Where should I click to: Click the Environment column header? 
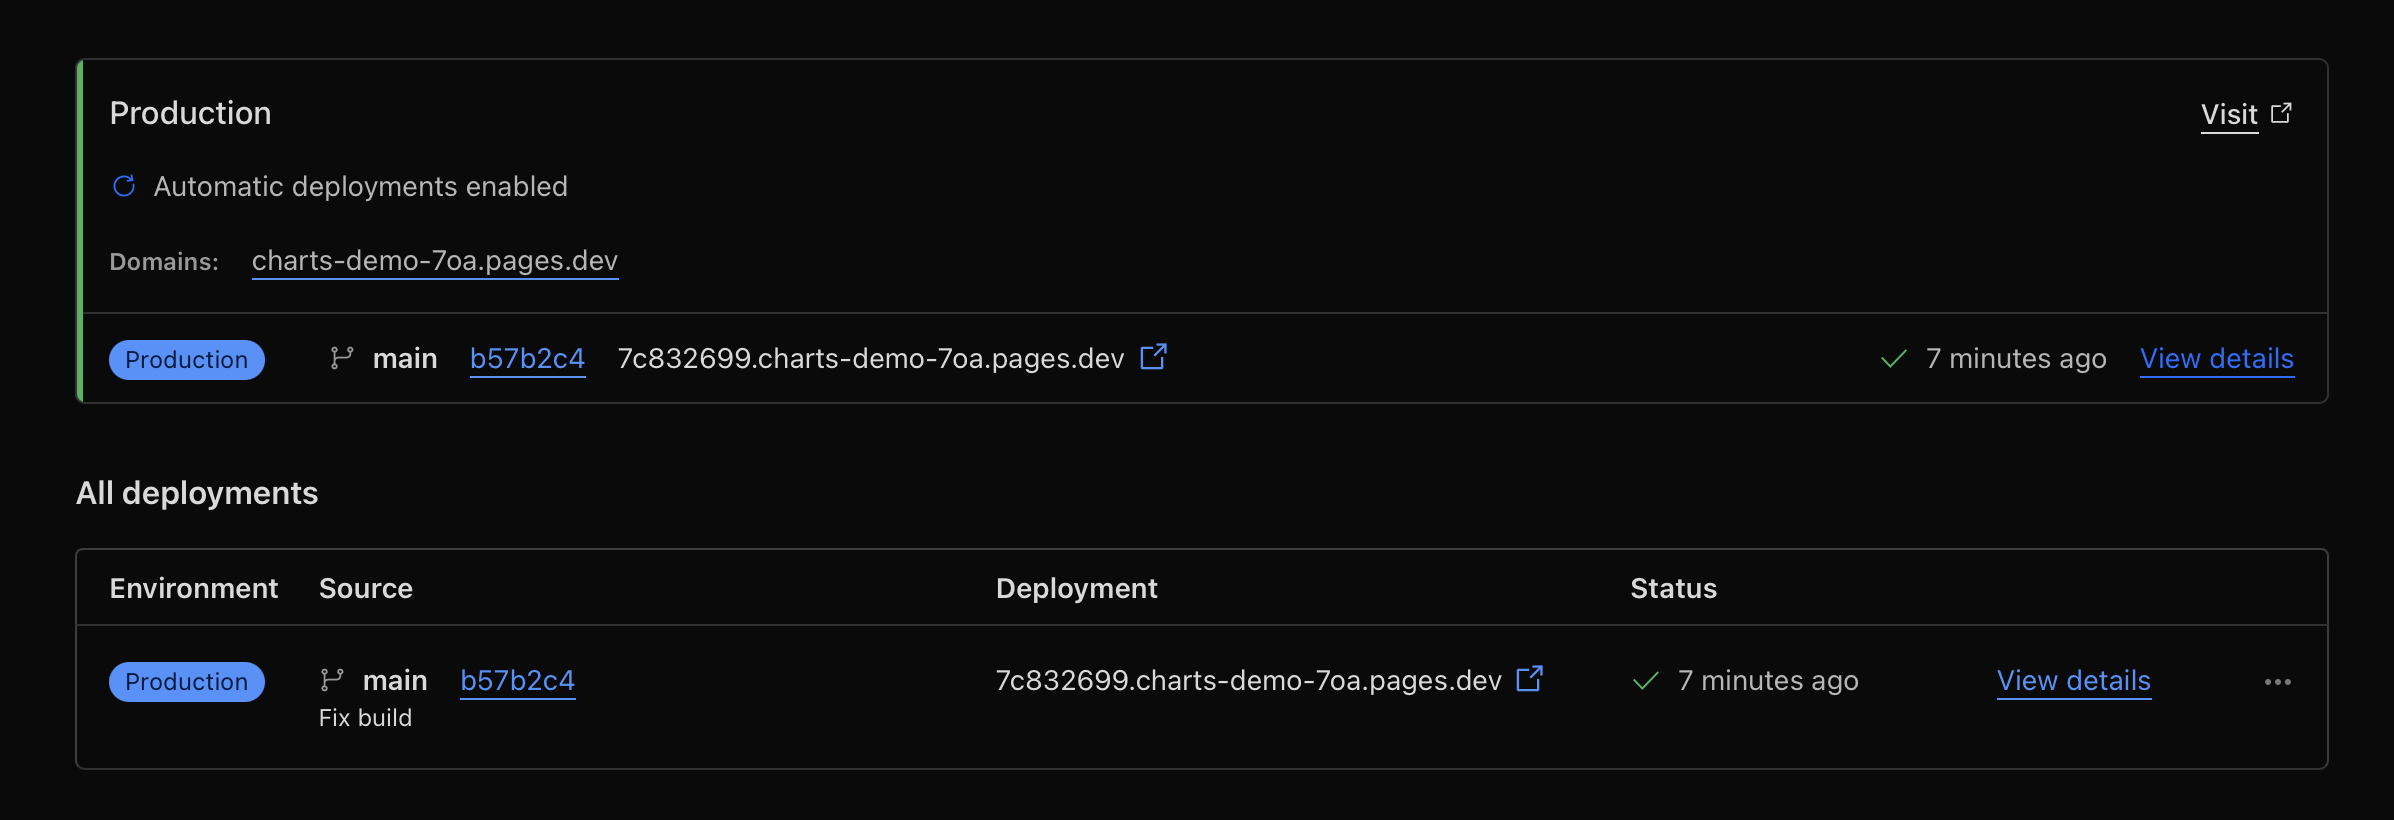point(194,588)
